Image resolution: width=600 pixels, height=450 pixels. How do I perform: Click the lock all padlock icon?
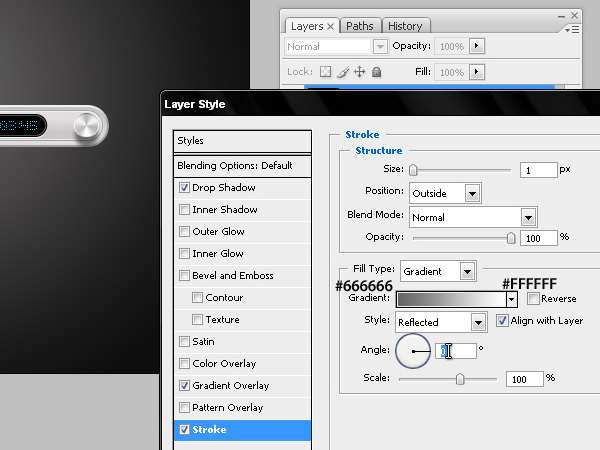coord(375,72)
